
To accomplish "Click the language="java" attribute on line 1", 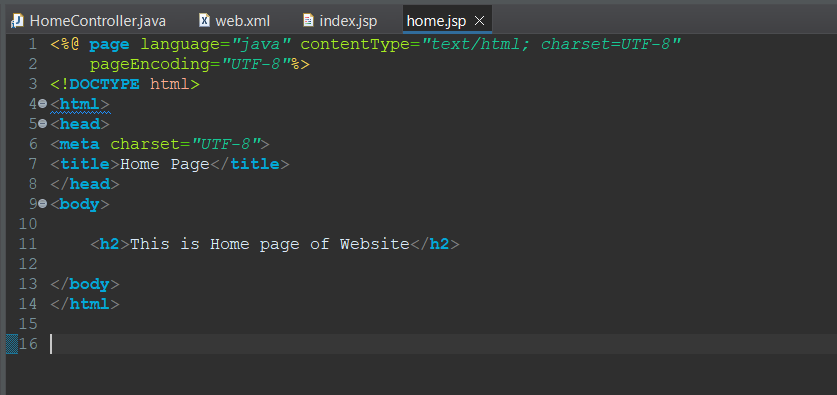I will (x=216, y=44).
